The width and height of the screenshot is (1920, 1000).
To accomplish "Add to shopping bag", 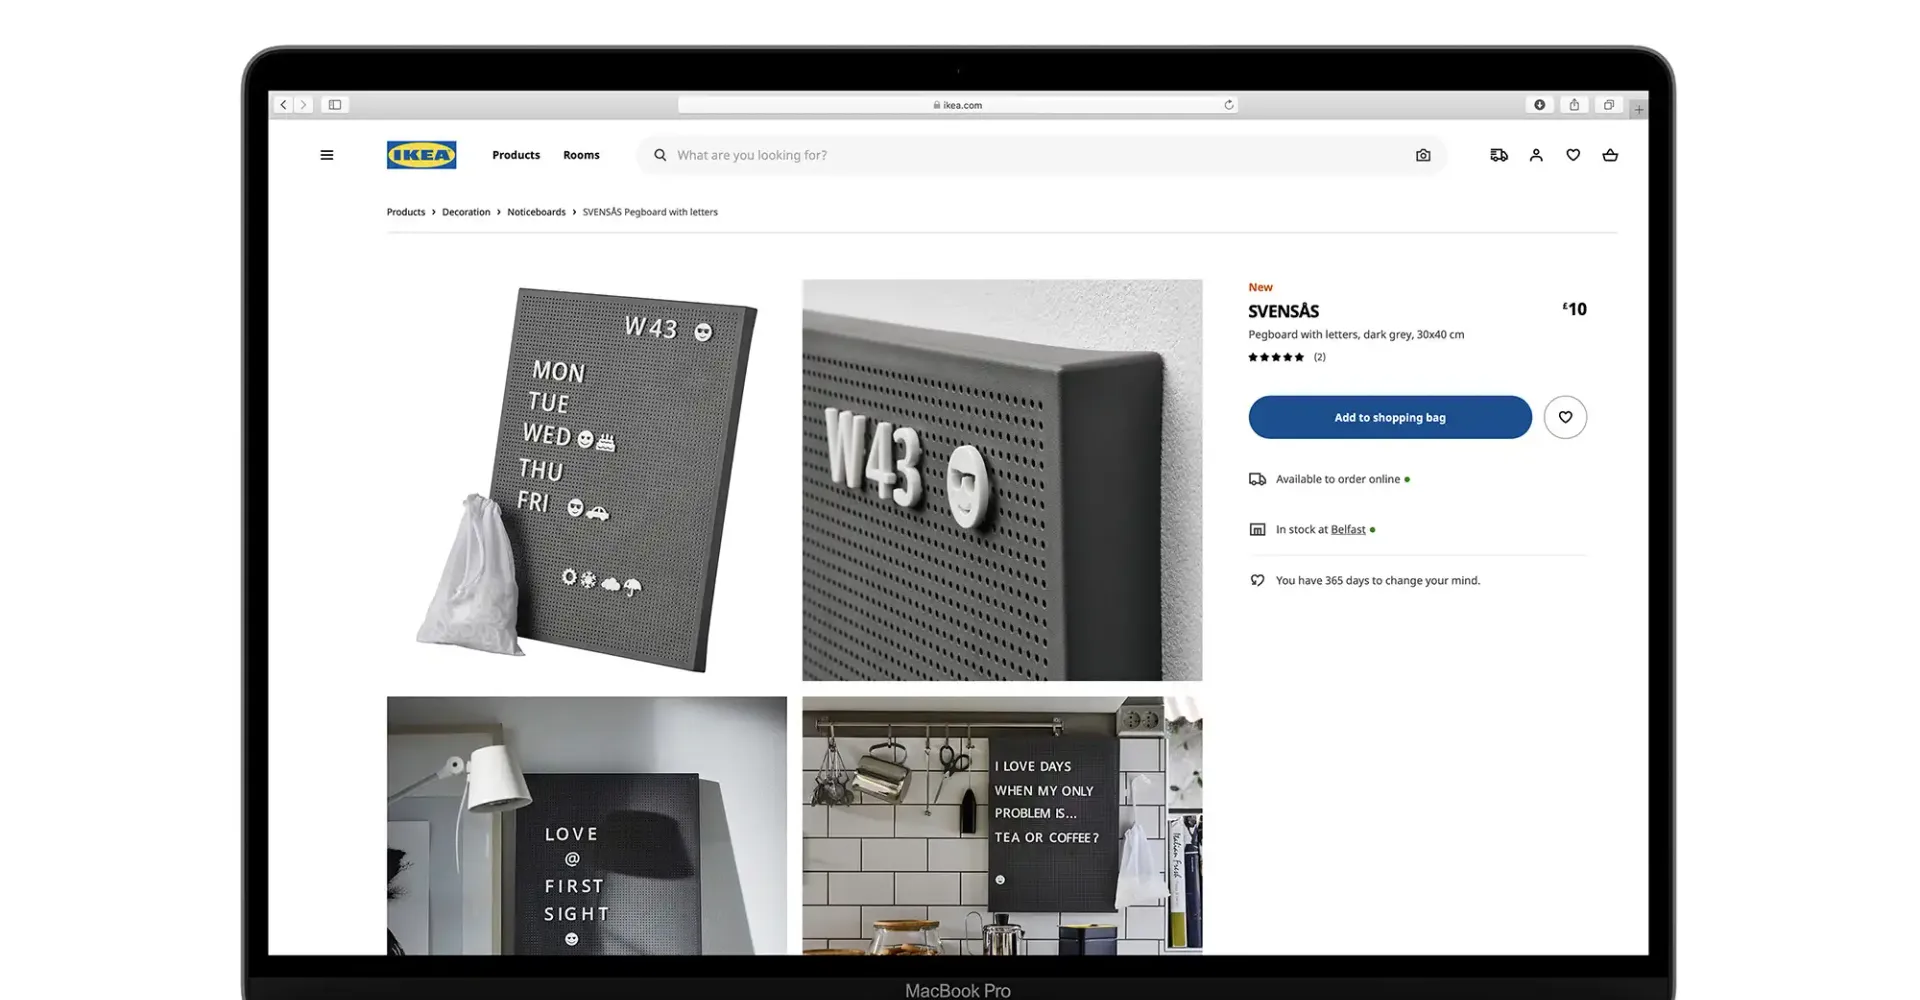I will (1389, 417).
